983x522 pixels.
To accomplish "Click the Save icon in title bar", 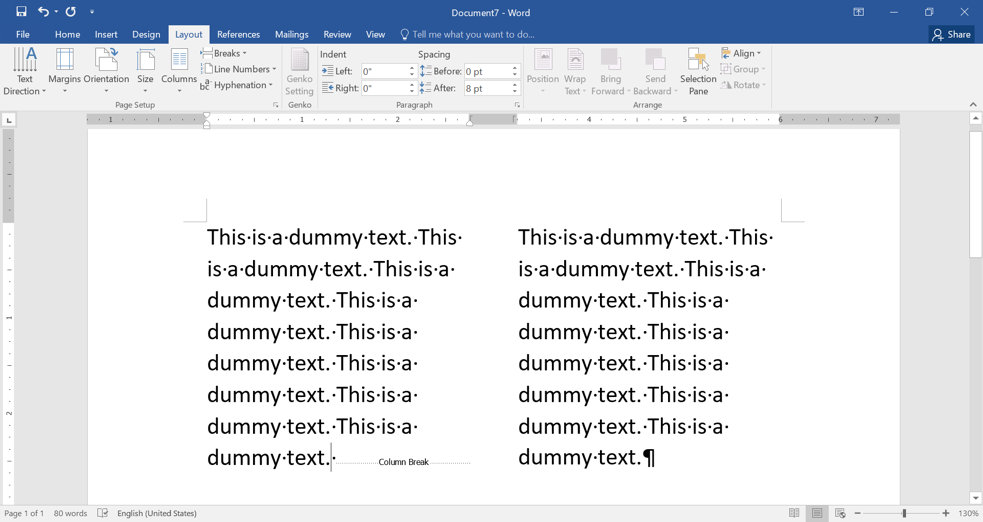I will (21, 12).
